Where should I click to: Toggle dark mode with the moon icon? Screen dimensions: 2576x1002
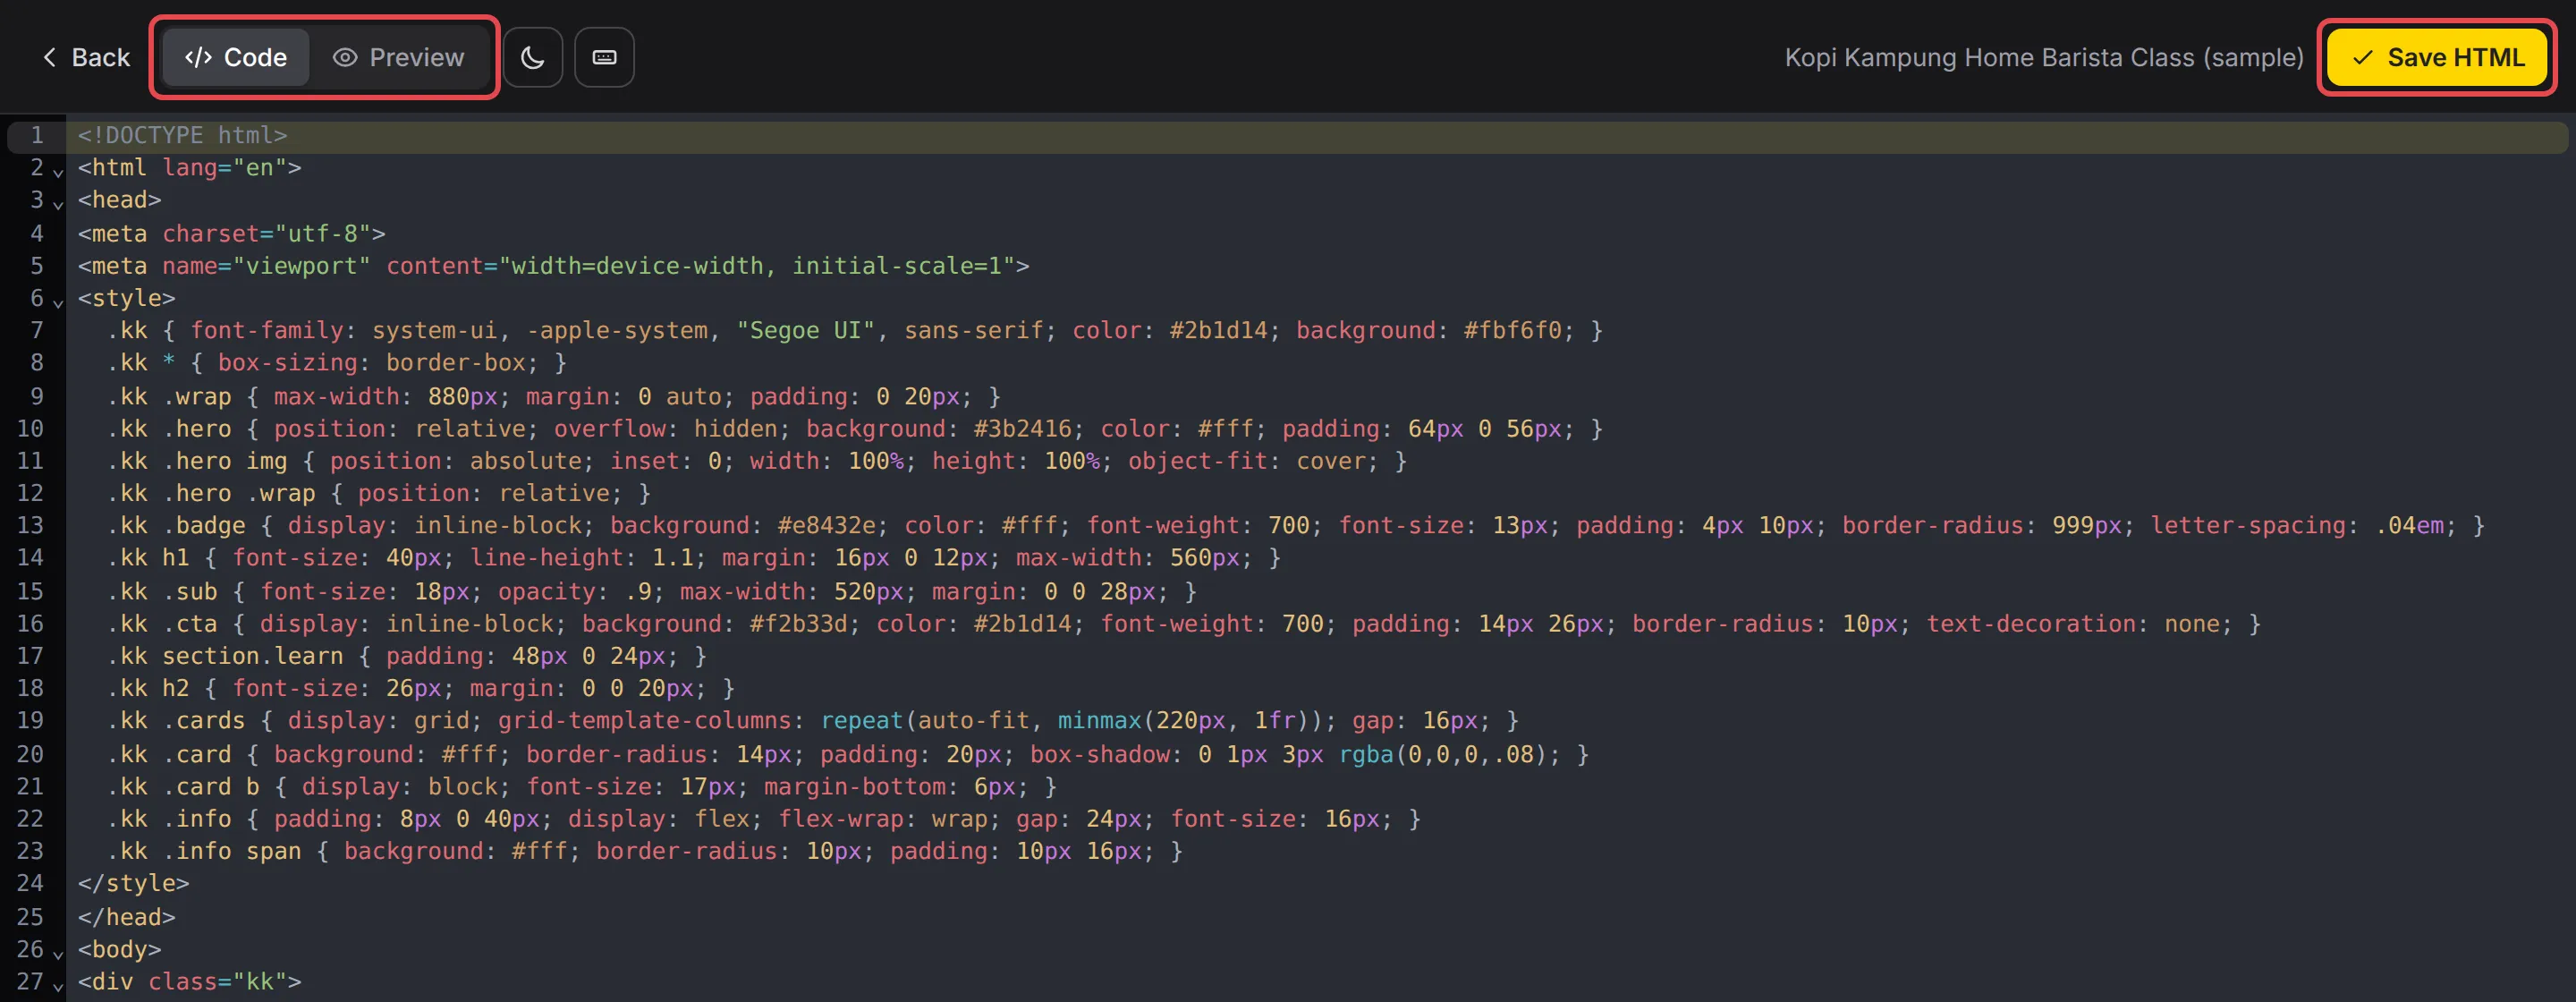[x=533, y=57]
